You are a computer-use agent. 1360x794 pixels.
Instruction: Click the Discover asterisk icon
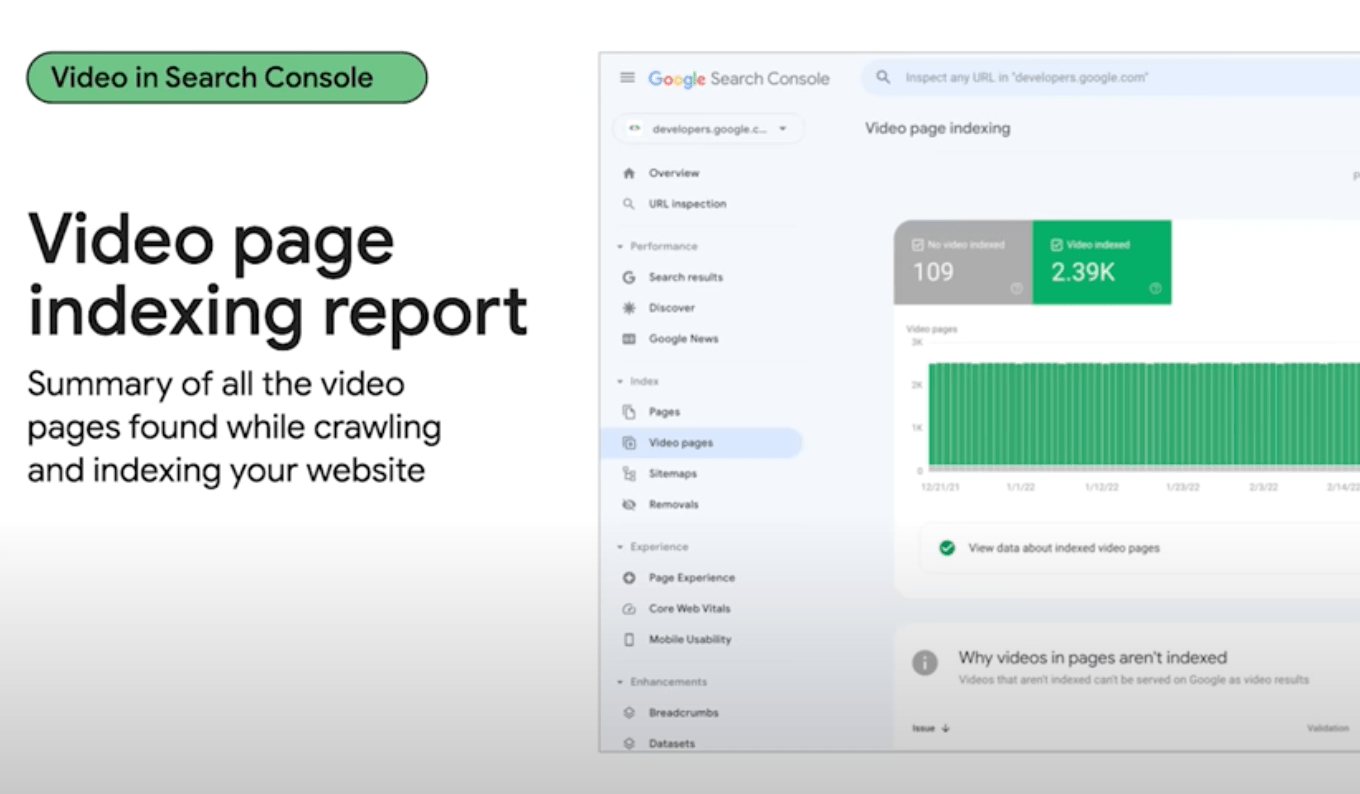point(629,308)
